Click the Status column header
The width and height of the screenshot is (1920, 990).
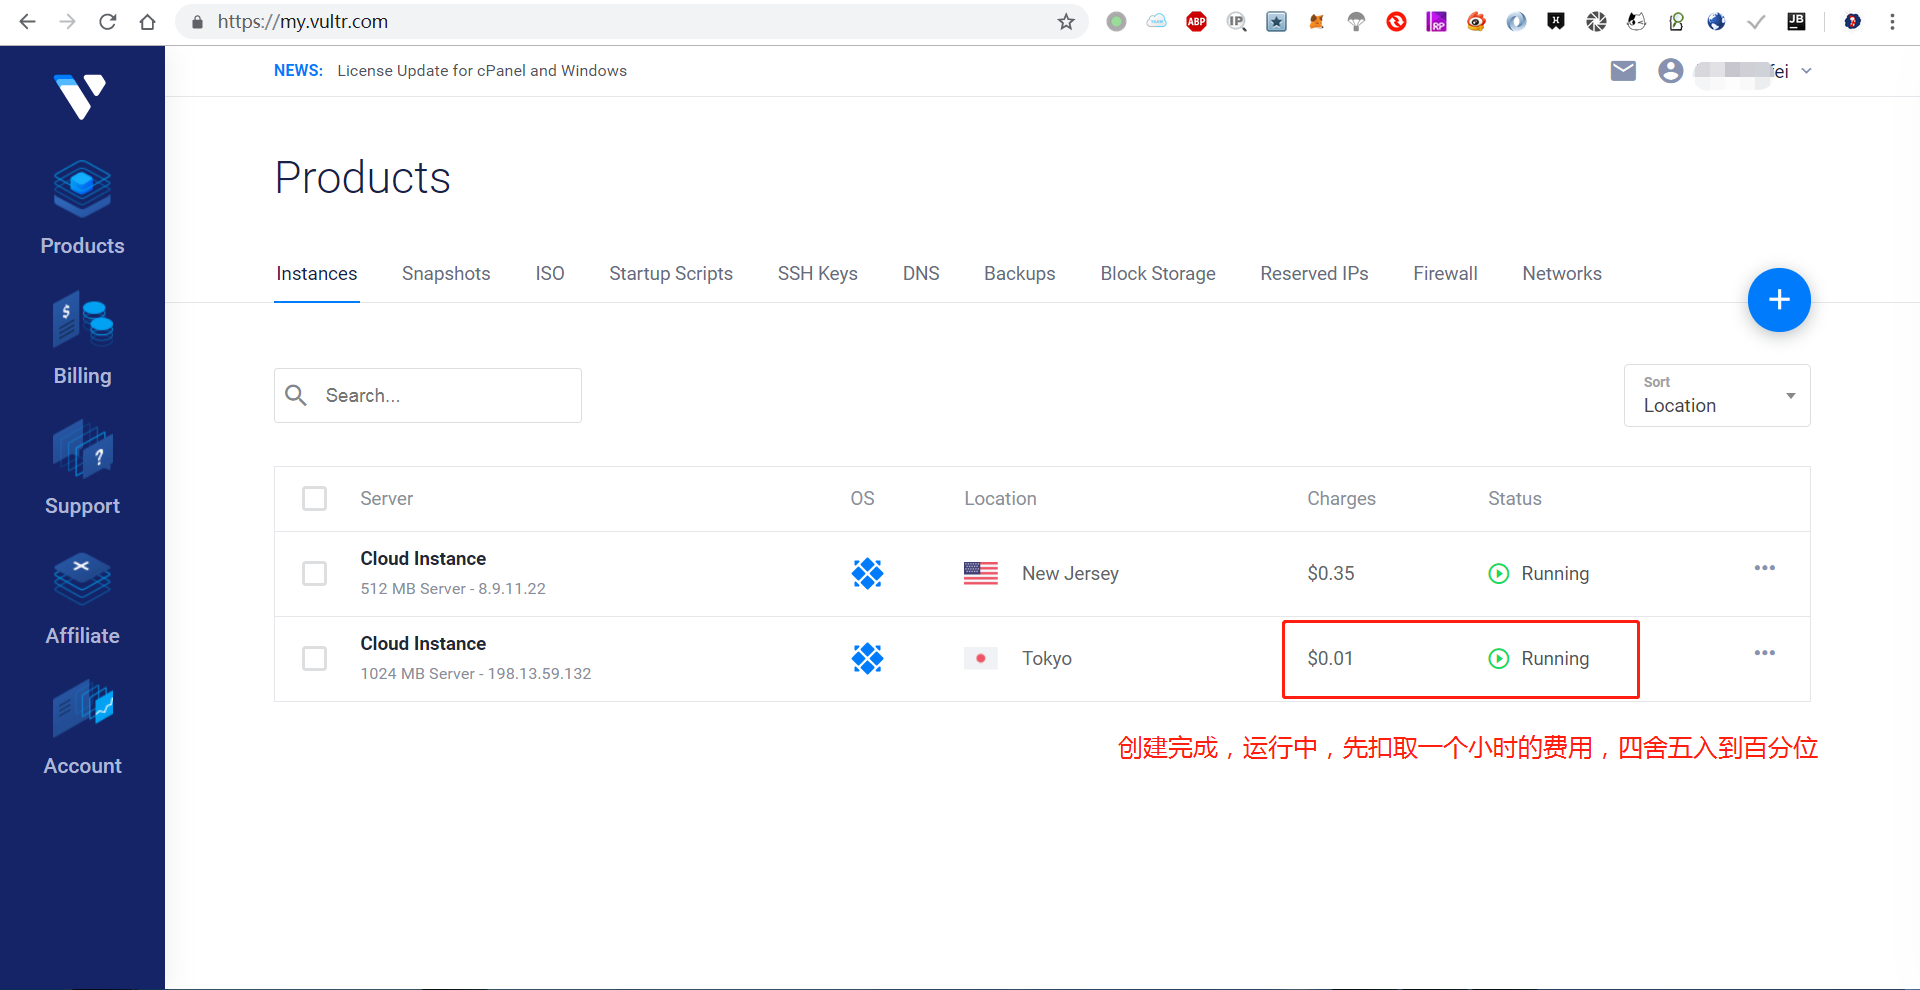tap(1515, 499)
